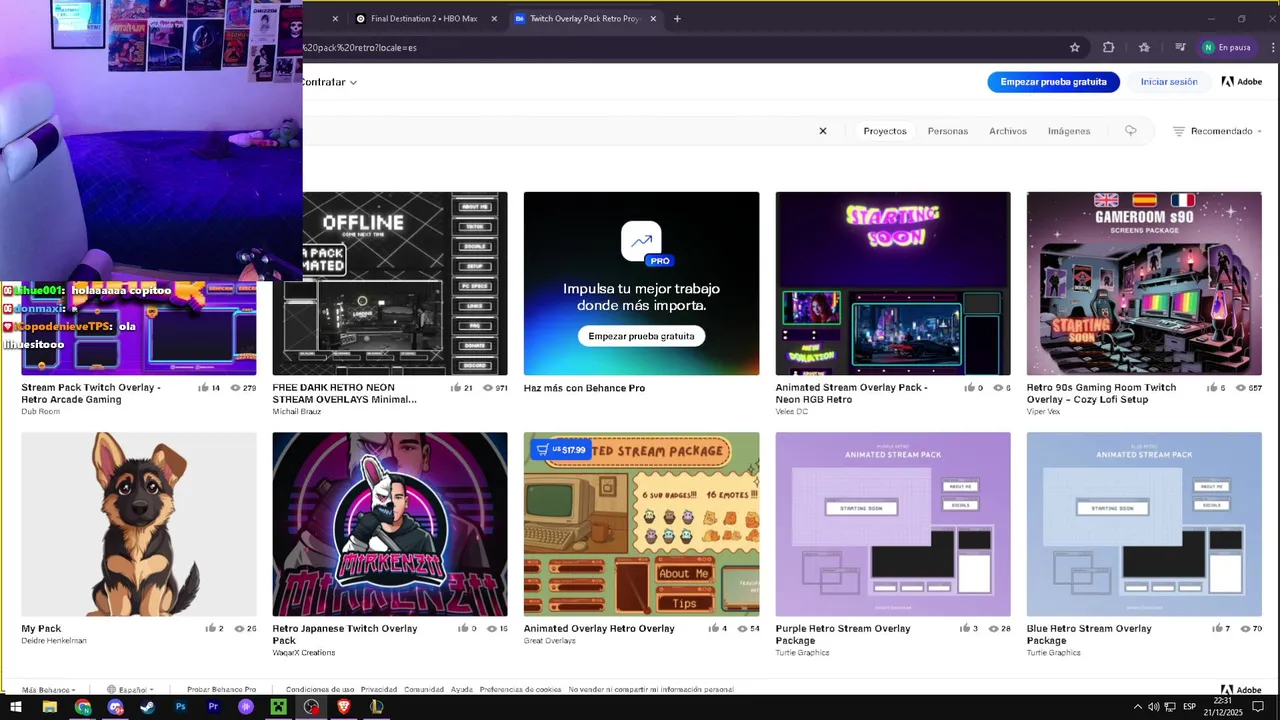Click the bookmarks star toolbar icon
This screenshot has height=720, width=1280.
[1144, 47]
